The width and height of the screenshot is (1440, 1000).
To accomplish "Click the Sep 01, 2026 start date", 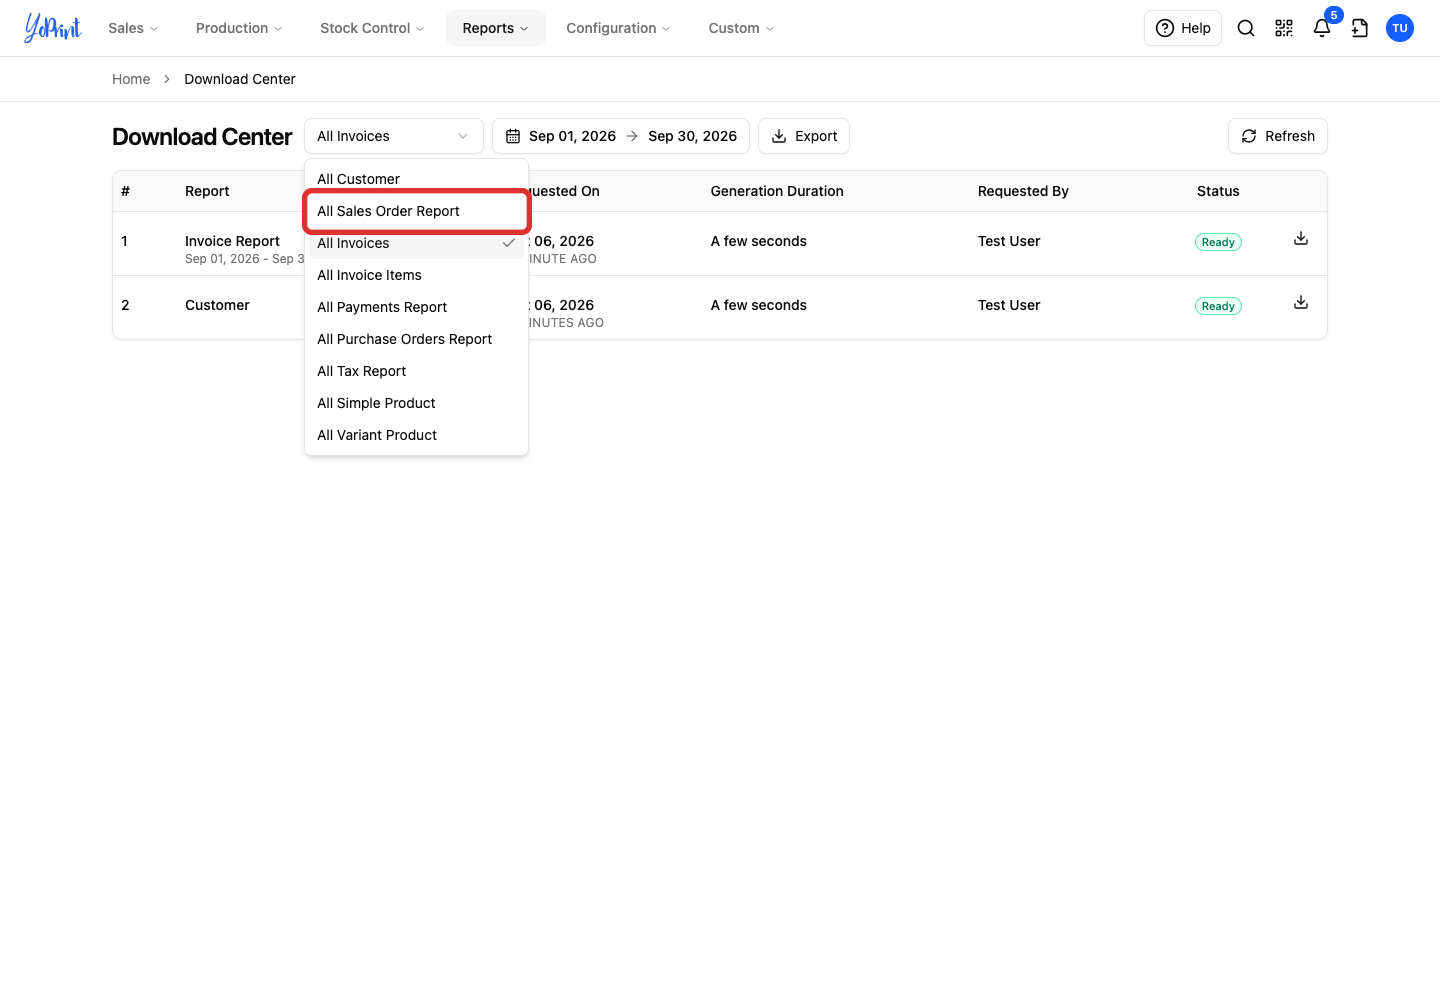I will click(572, 136).
